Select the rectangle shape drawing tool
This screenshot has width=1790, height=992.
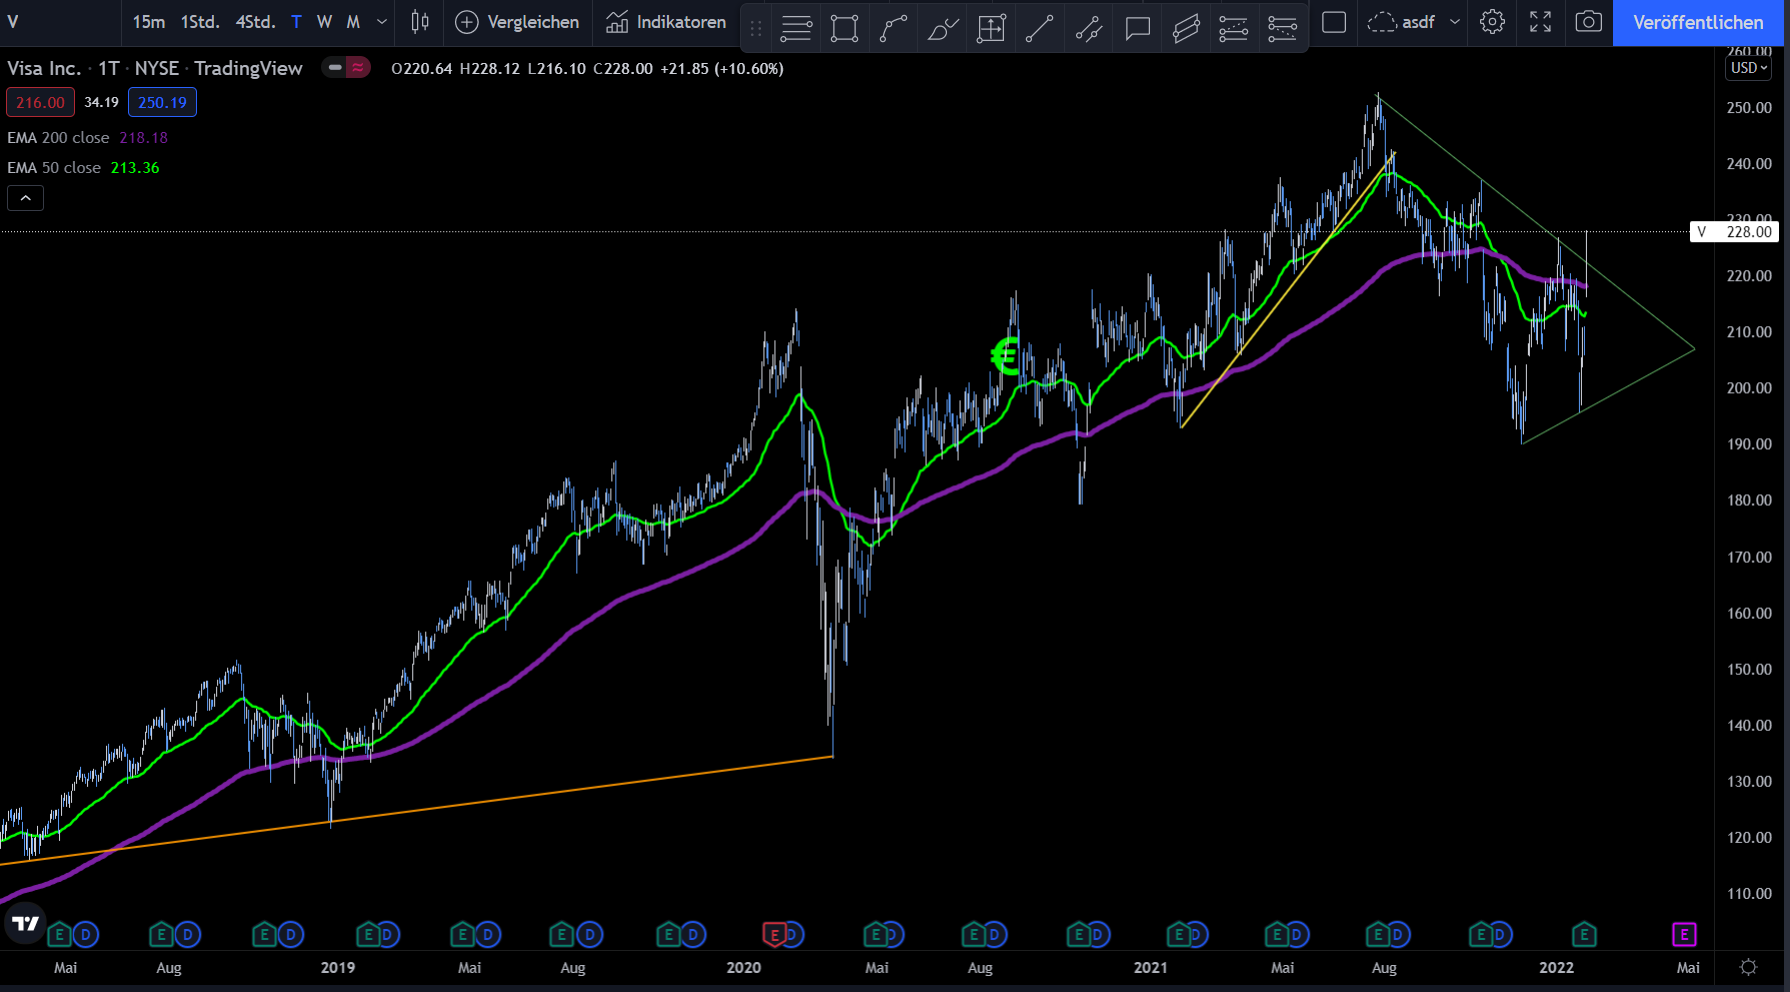point(844,28)
